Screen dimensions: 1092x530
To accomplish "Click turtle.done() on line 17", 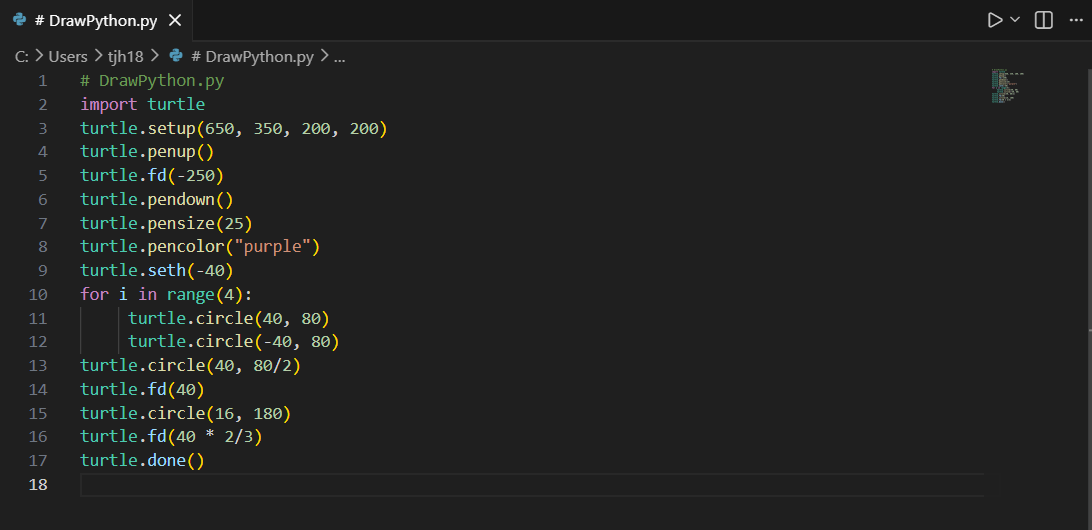I will [142, 460].
